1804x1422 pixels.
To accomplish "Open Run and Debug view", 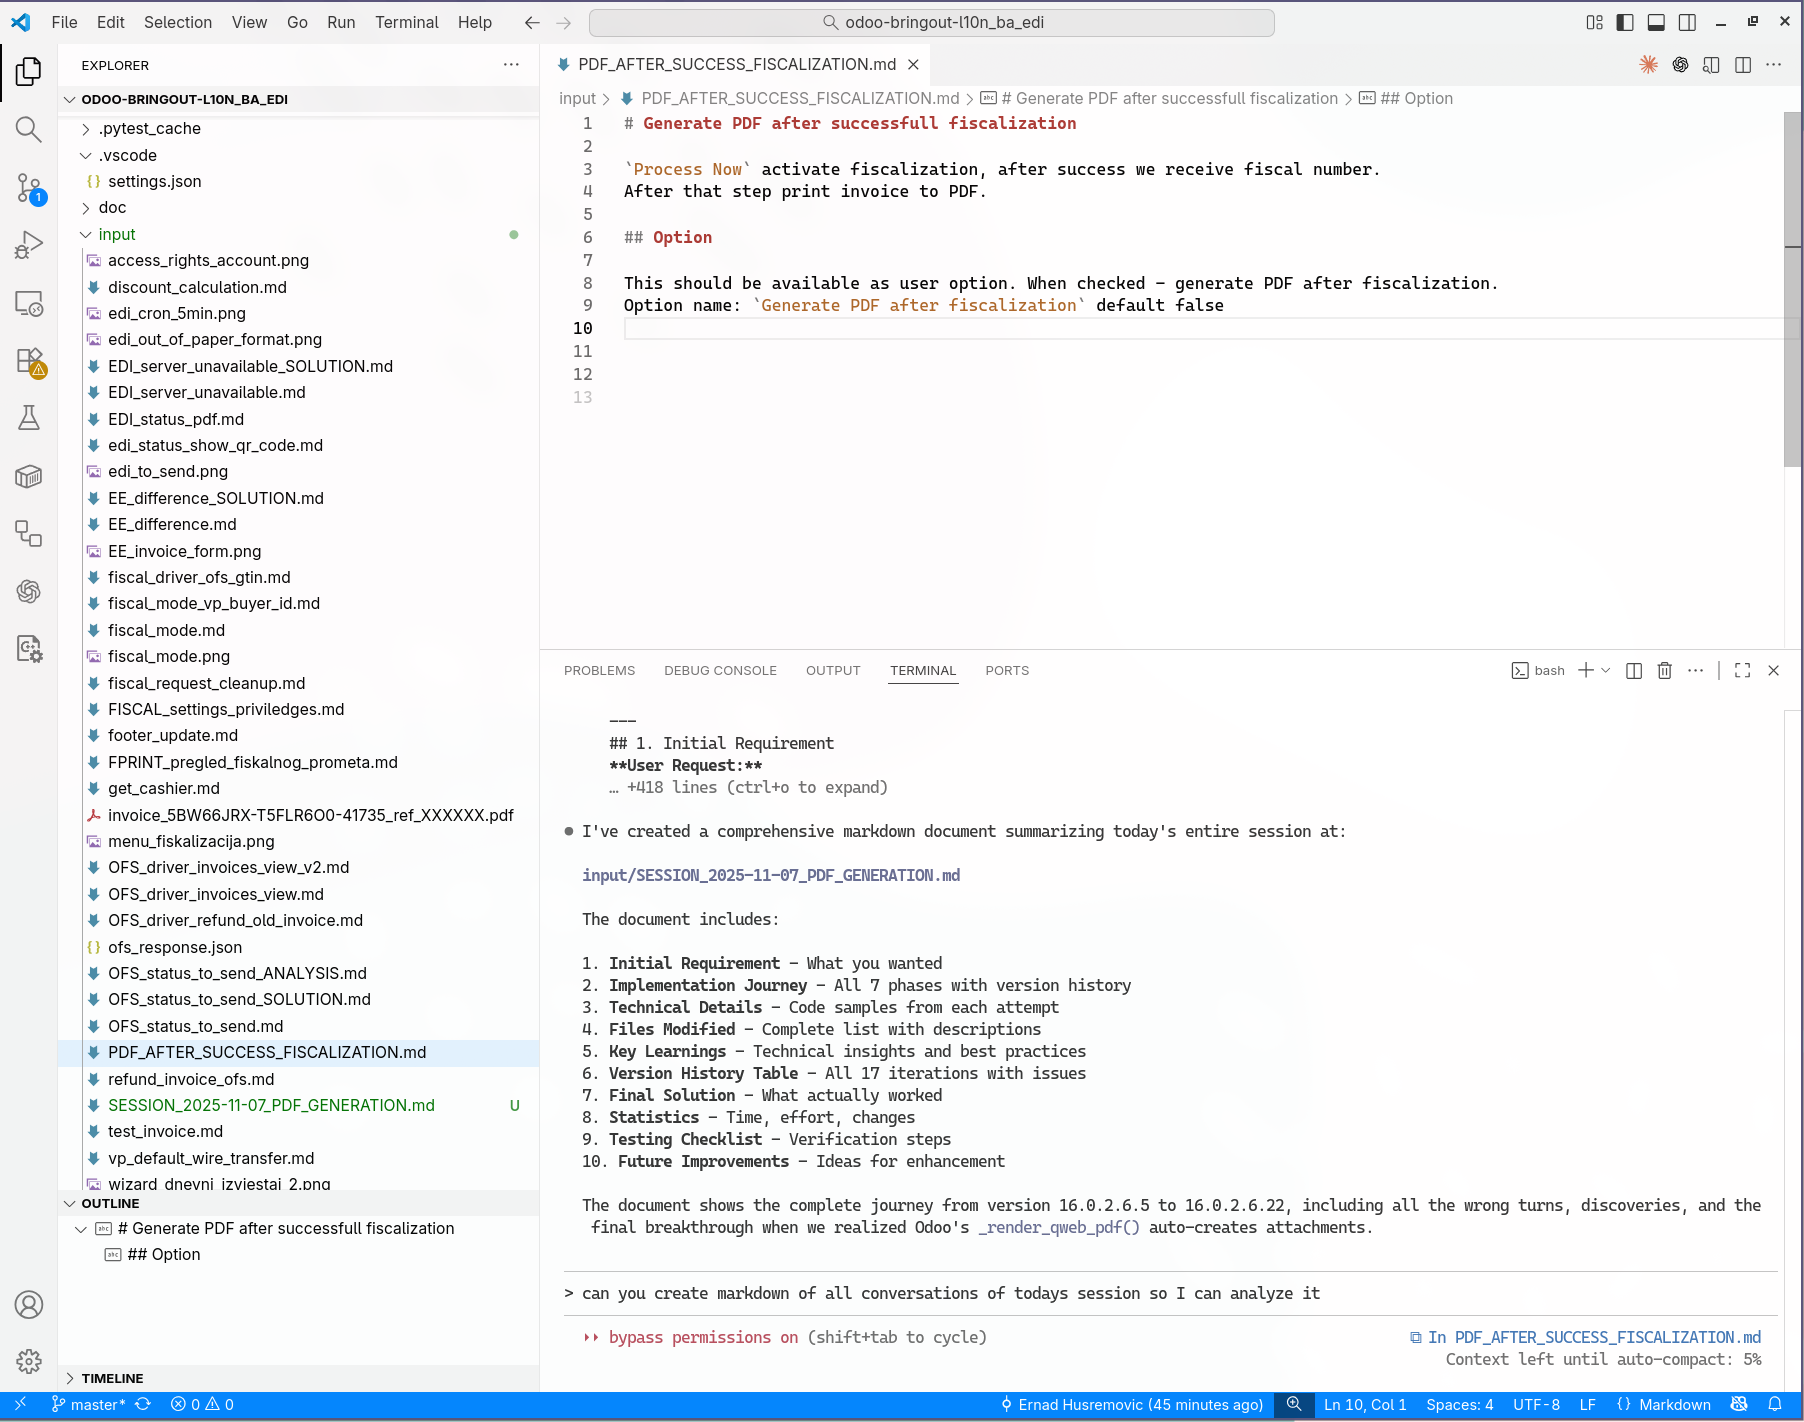I will click(x=29, y=245).
